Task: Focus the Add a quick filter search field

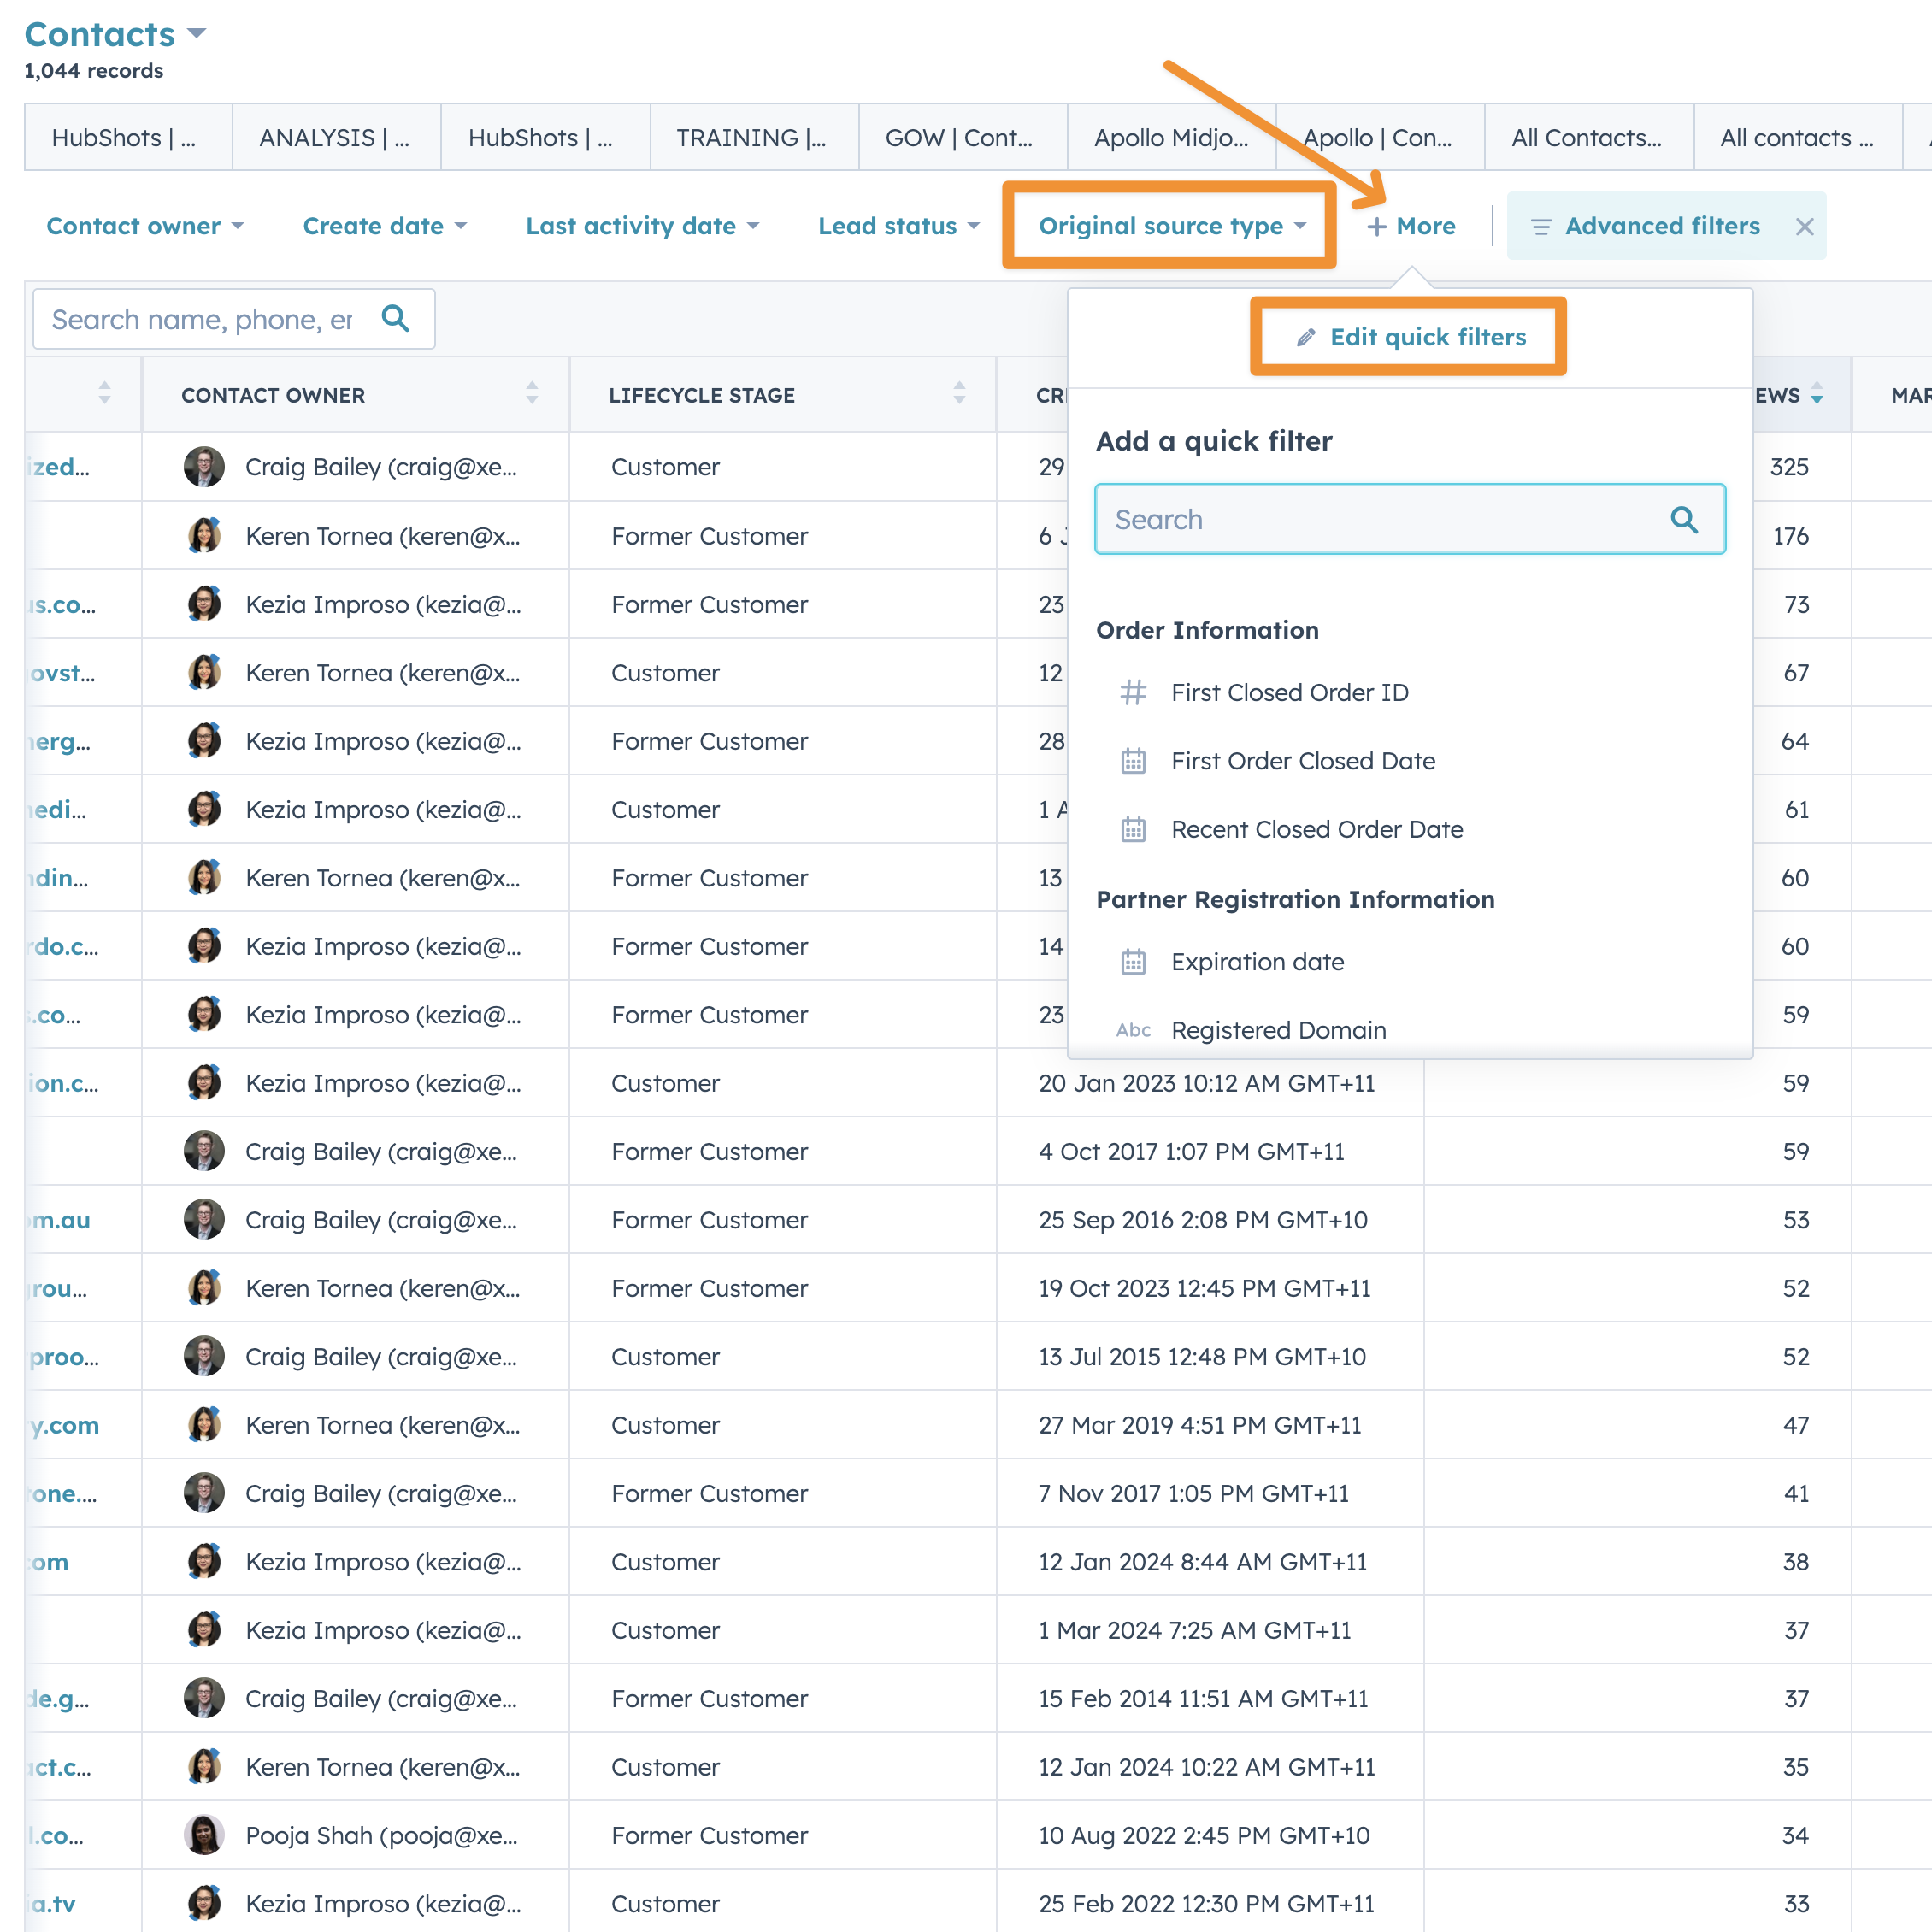Action: [x=1380, y=520]
